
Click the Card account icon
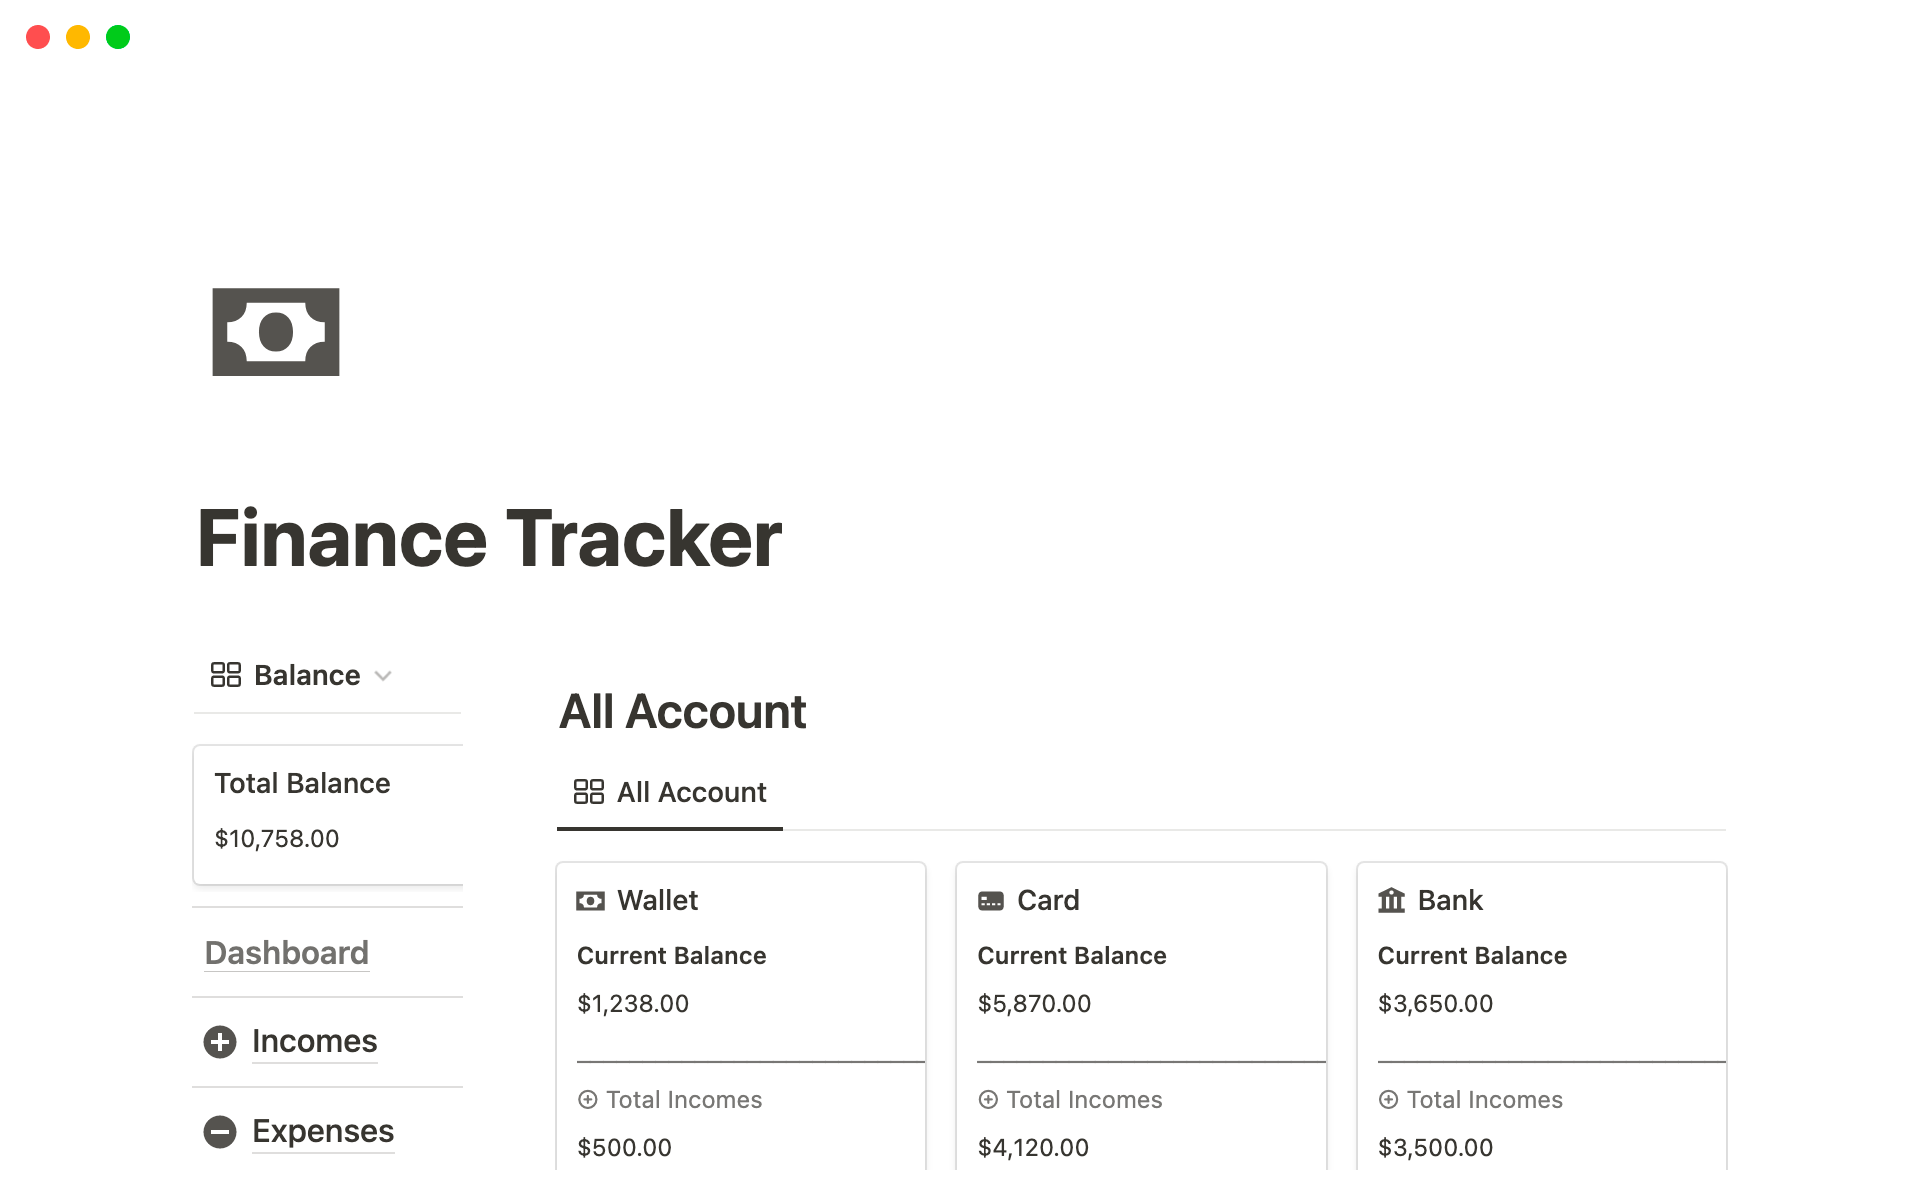pos(990,900)
